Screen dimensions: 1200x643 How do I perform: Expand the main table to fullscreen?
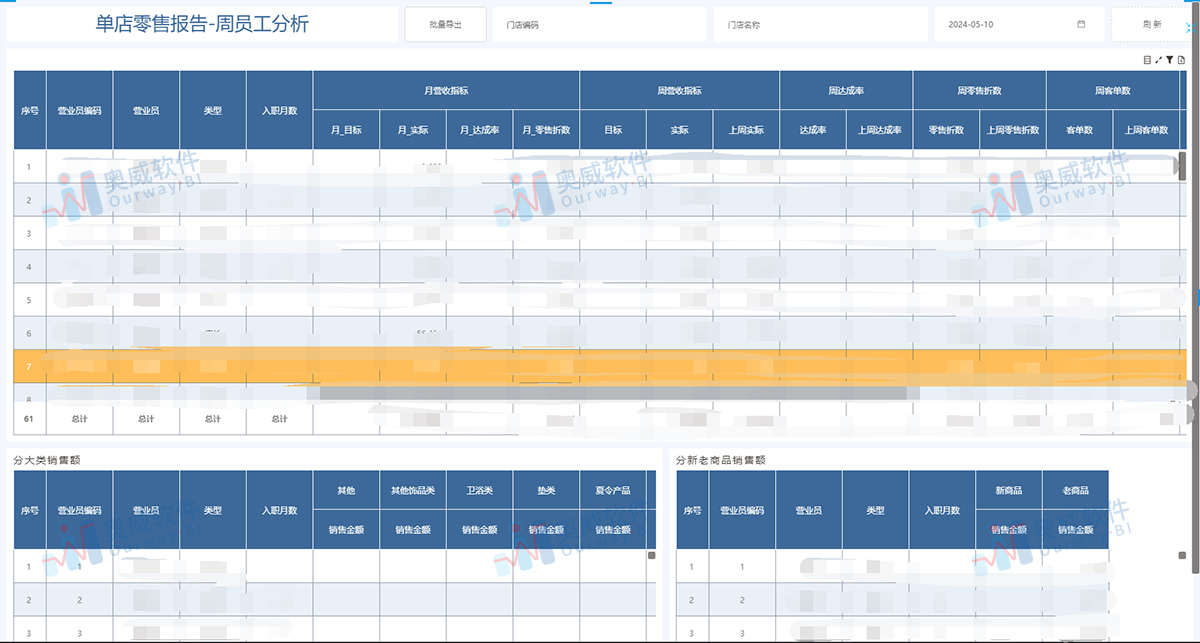pos(1158,60)
